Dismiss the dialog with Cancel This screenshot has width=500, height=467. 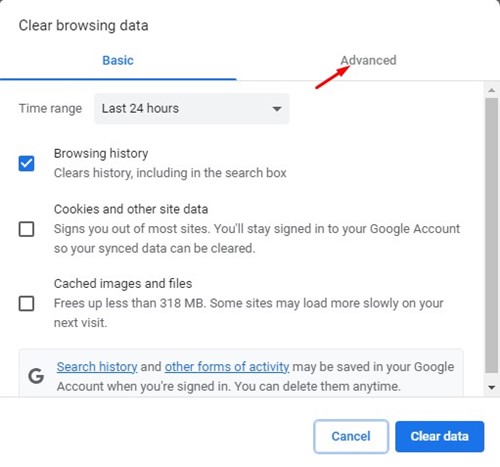coord(351,436)
